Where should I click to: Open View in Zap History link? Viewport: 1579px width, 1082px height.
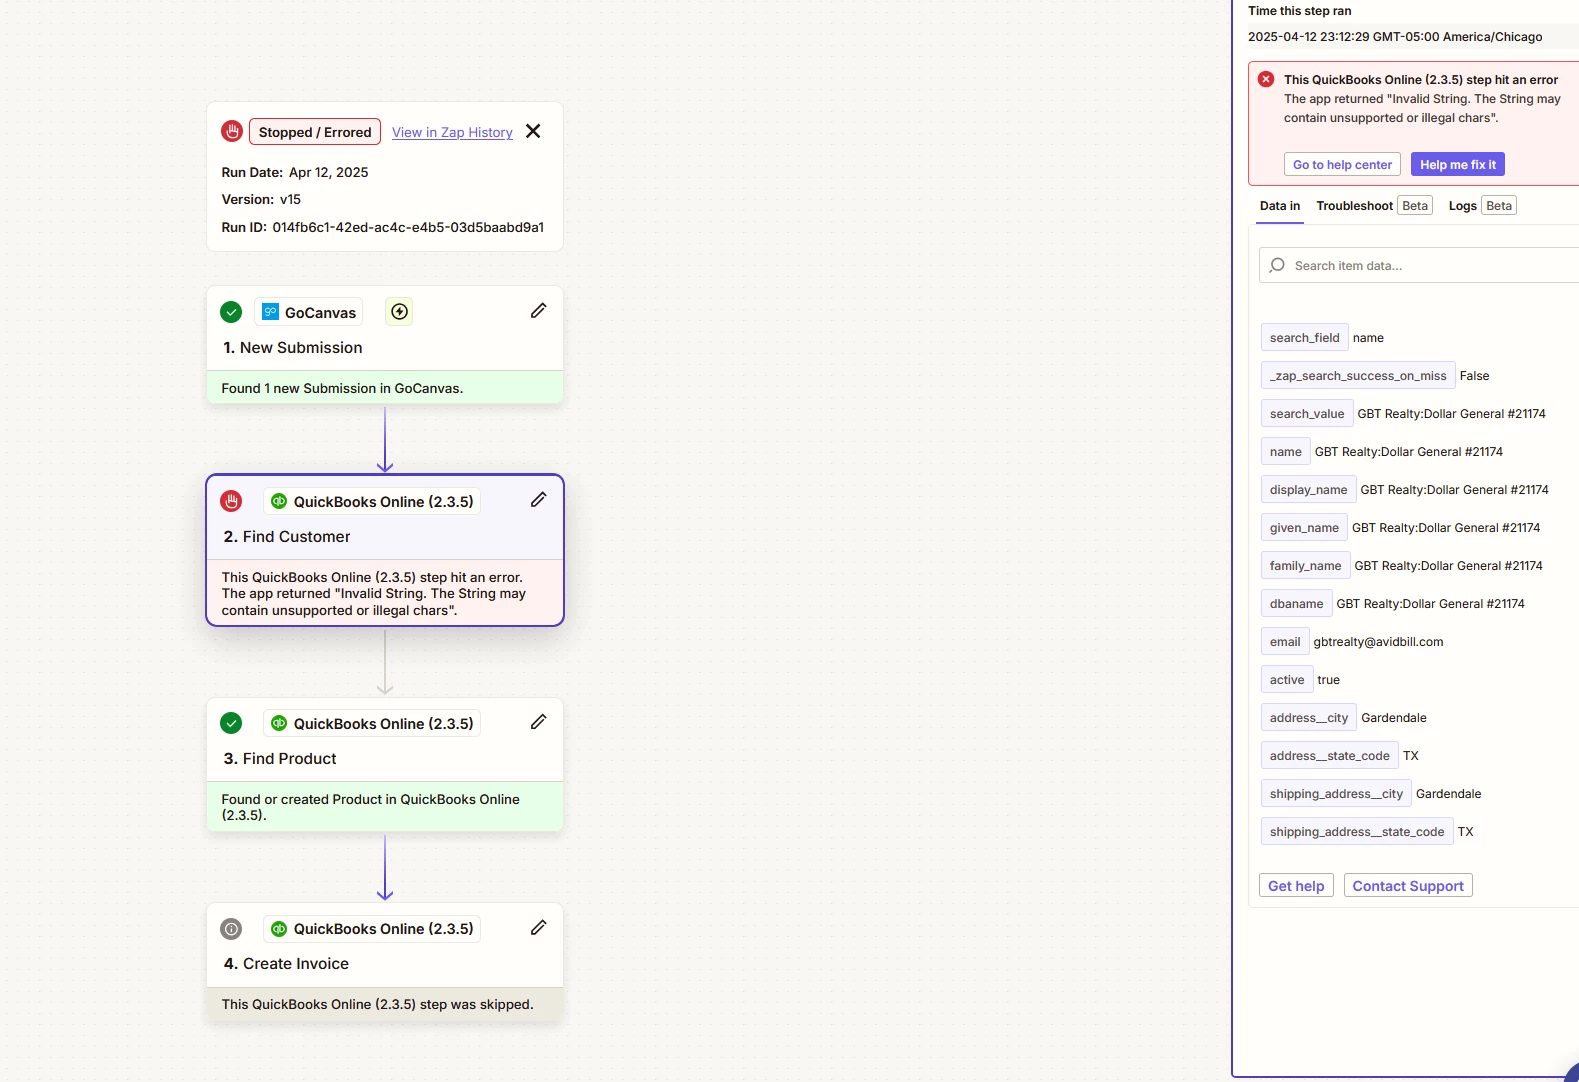click(x=452, y=132)
